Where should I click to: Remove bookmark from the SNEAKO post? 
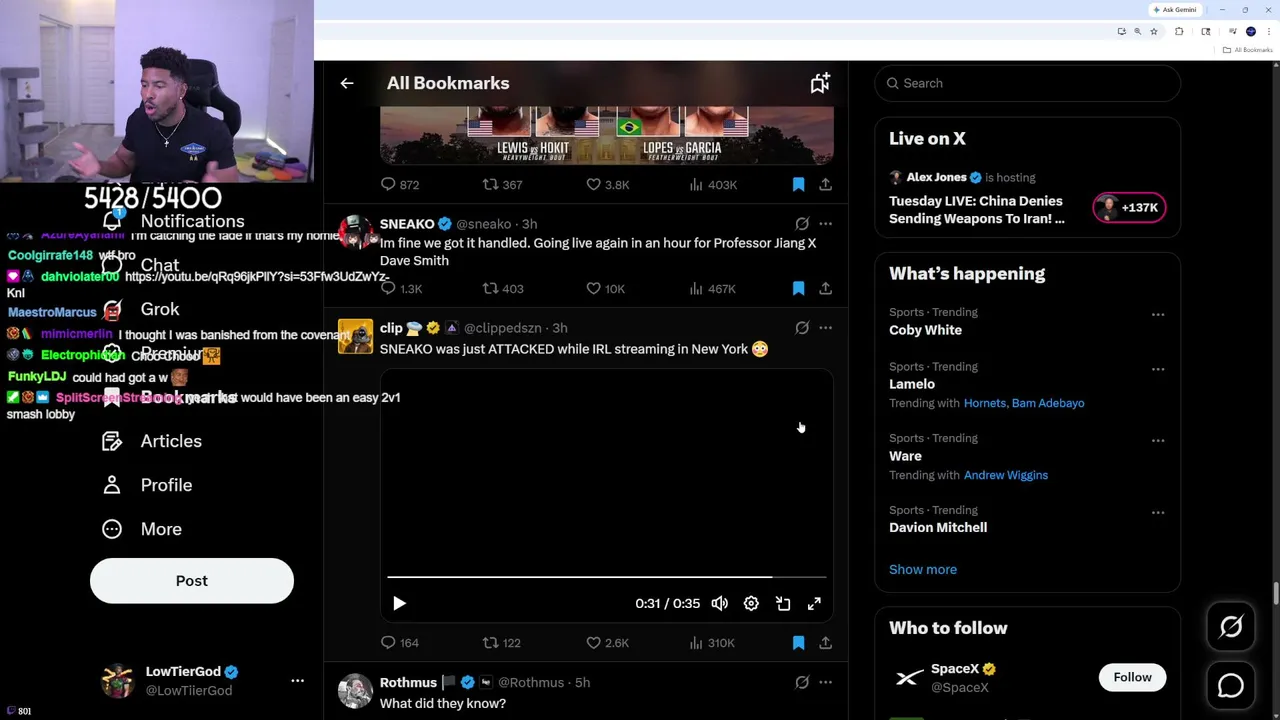[798, 288]
